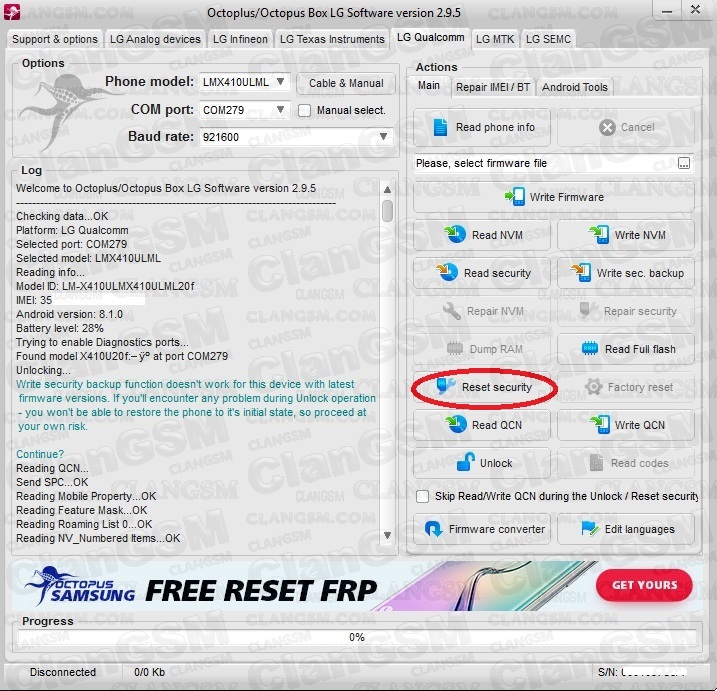Browse for firmware file with ellipsis button
This screenshot has width=717, height=691.
tap(684, 163)
